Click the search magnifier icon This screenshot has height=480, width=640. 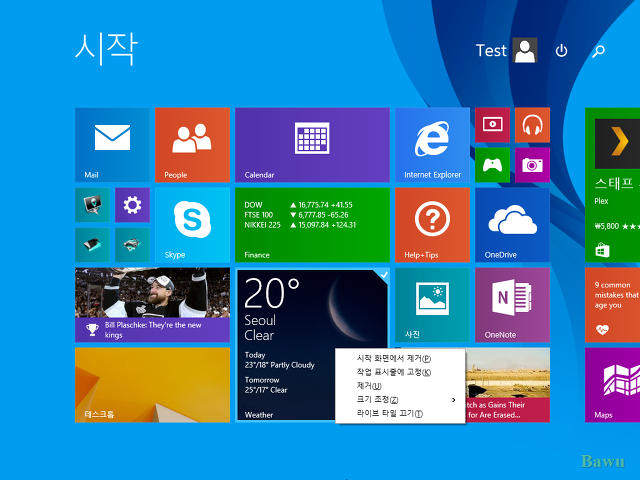pyautogui.click(x=598, y=51)
